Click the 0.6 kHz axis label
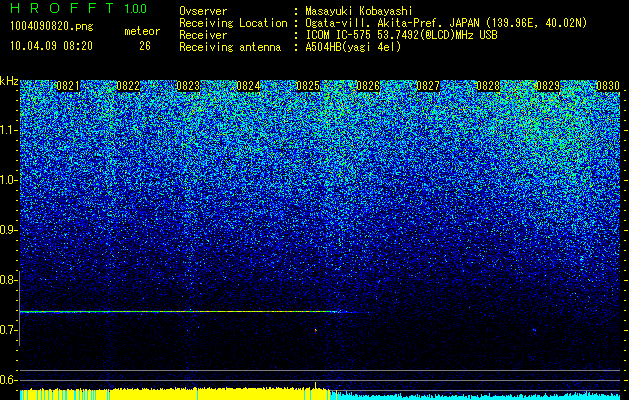Screen dimensions: 629x400 7,380
